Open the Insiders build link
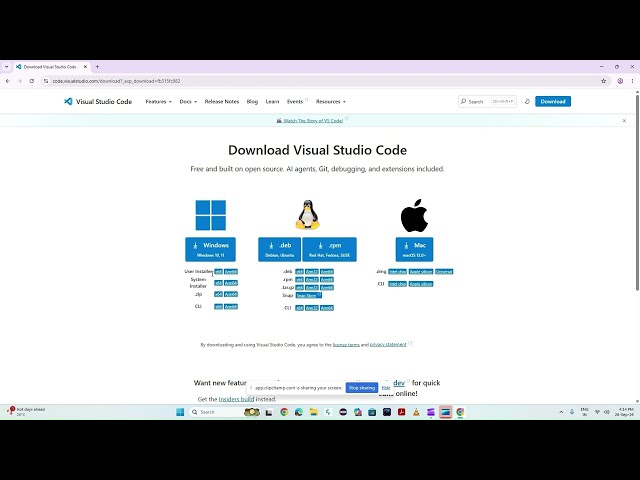The image size is (640, 480). tap(236, 399)
